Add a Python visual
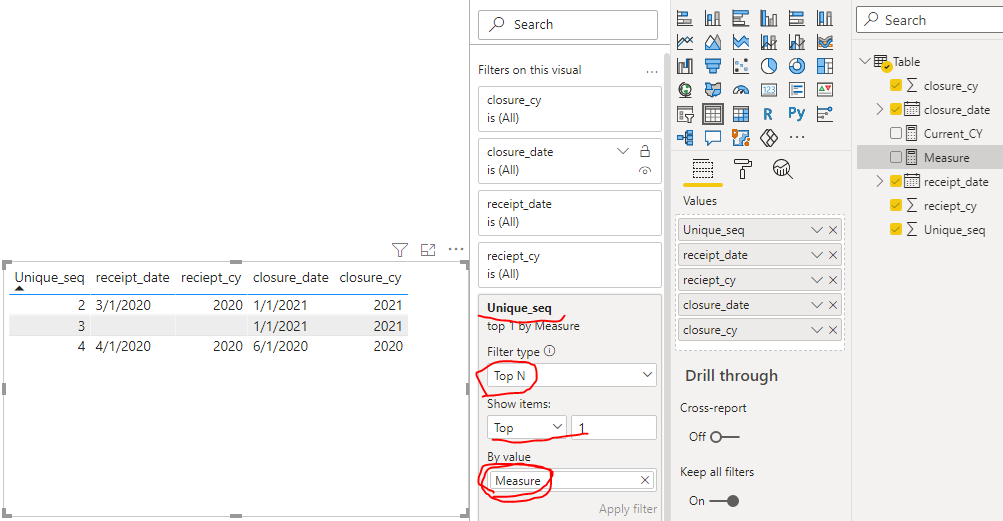This screenshot has height=521, width=1003. (x=796, y=114)
